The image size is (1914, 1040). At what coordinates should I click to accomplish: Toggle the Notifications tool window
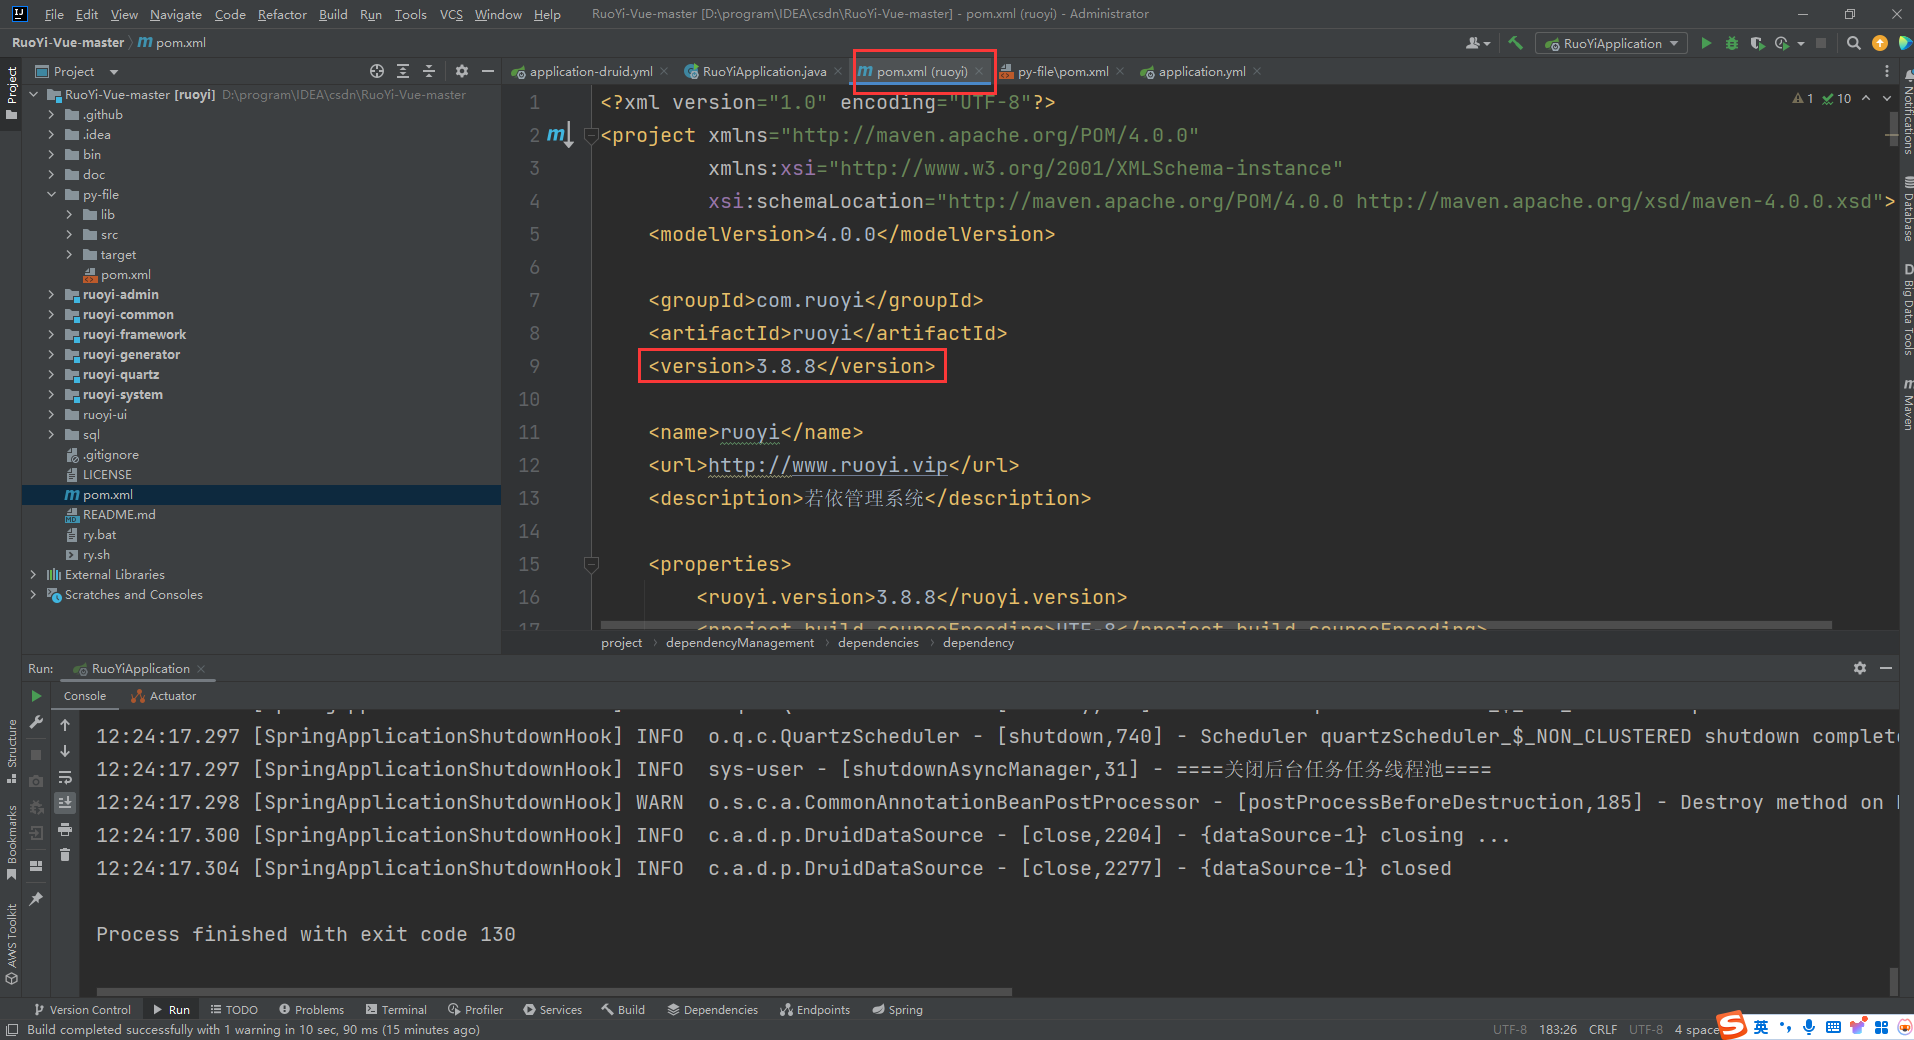(1906, 113)
